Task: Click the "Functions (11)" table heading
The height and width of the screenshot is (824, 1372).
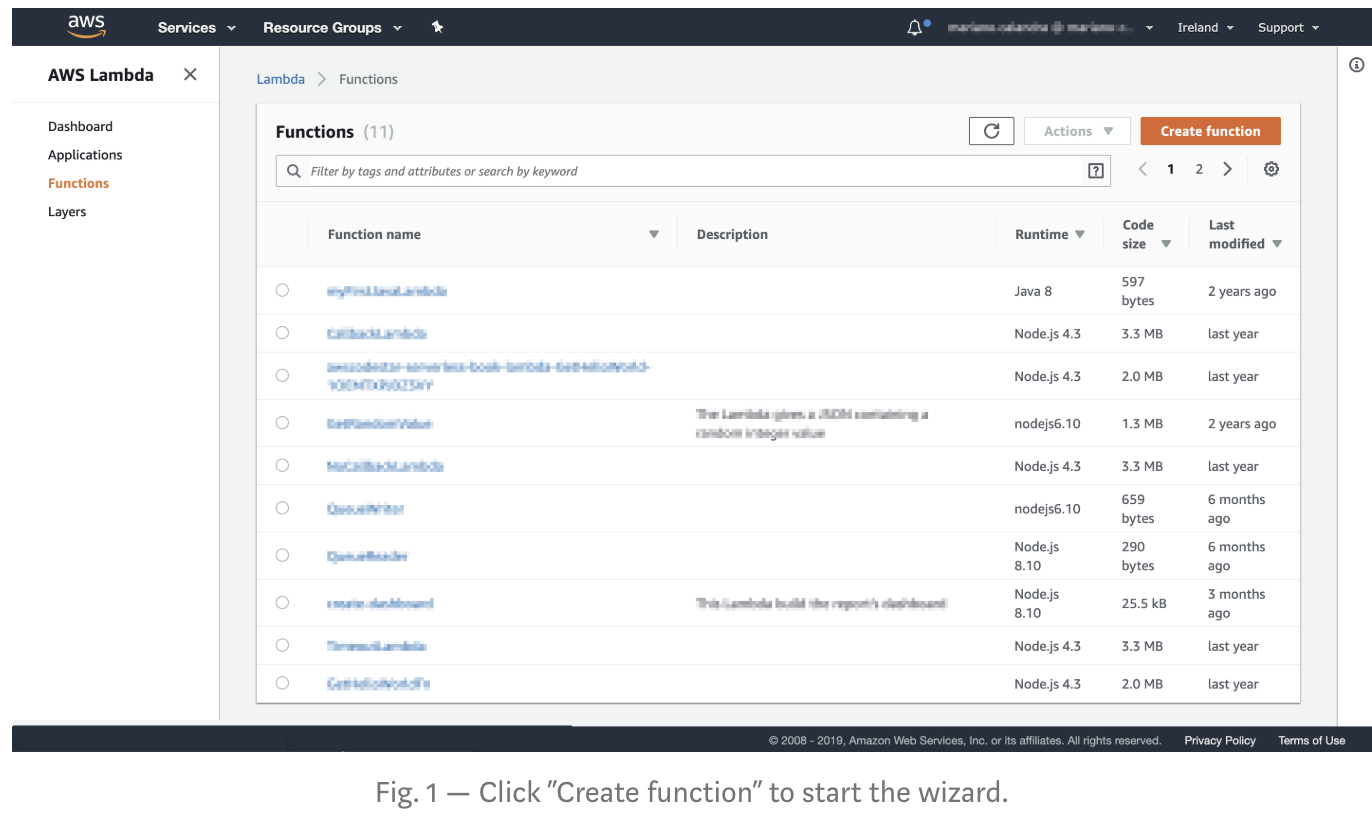Action: click(x=335, y=132)
